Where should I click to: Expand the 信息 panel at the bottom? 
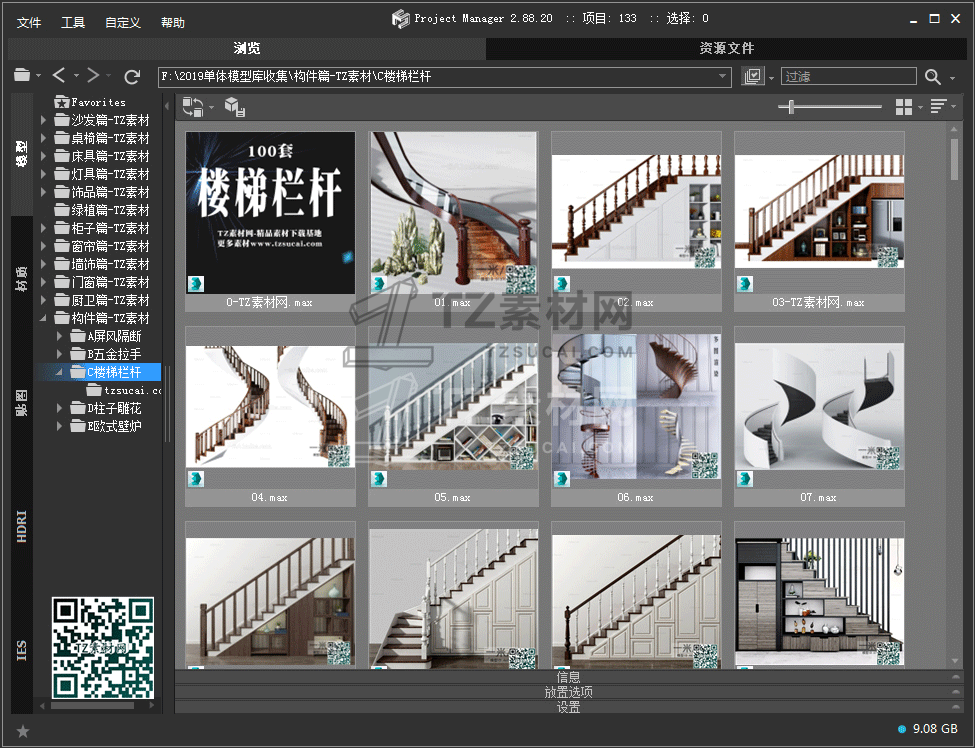(567, 677)
